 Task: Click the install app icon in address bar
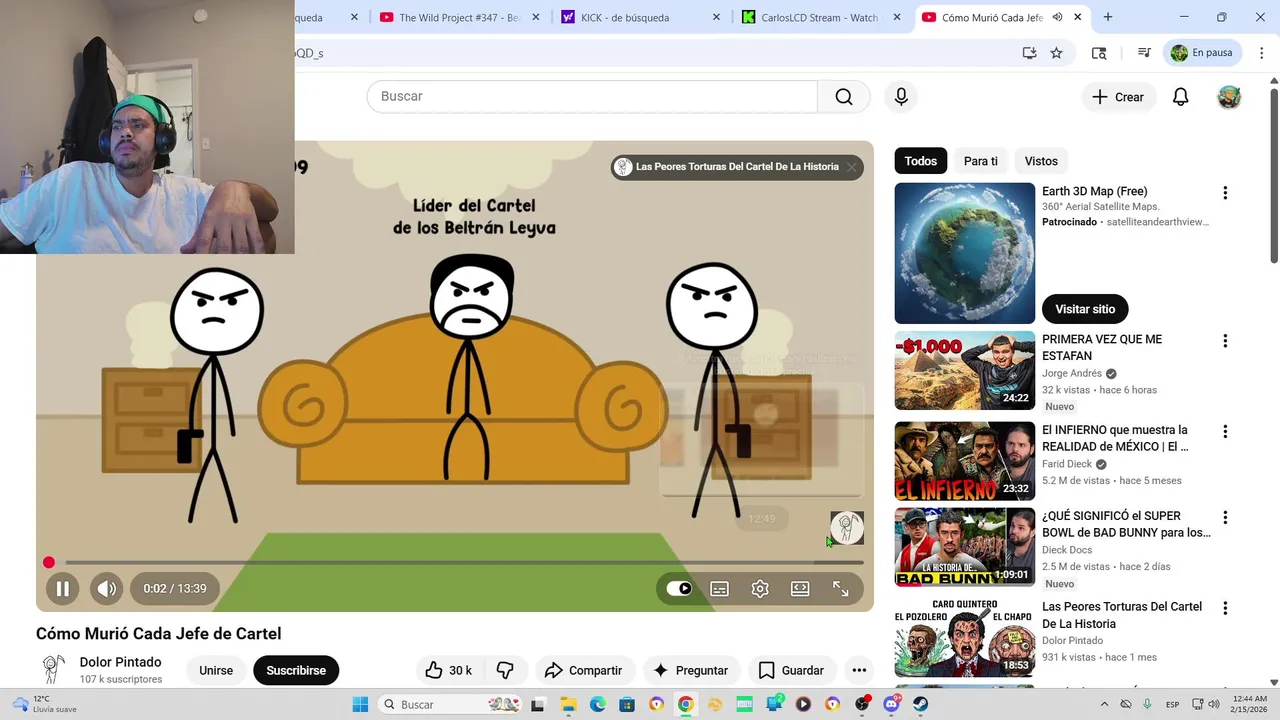pos(1029,53)
